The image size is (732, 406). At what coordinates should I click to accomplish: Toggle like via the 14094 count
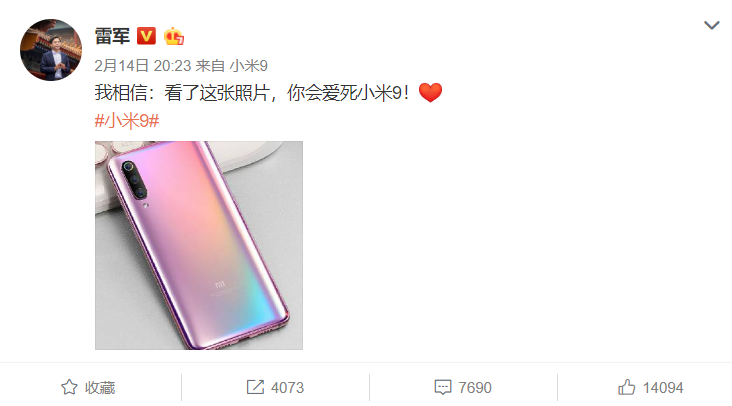point(663,388)
